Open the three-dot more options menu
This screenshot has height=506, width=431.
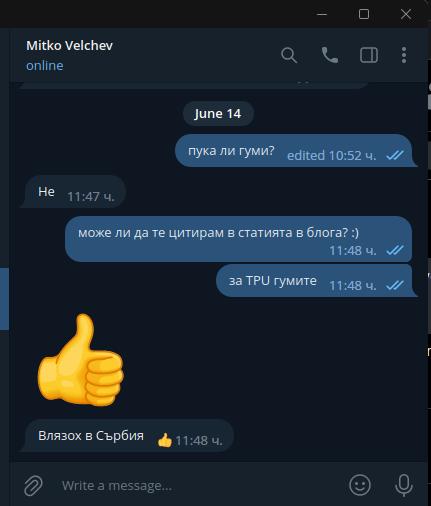pos(404,55)
